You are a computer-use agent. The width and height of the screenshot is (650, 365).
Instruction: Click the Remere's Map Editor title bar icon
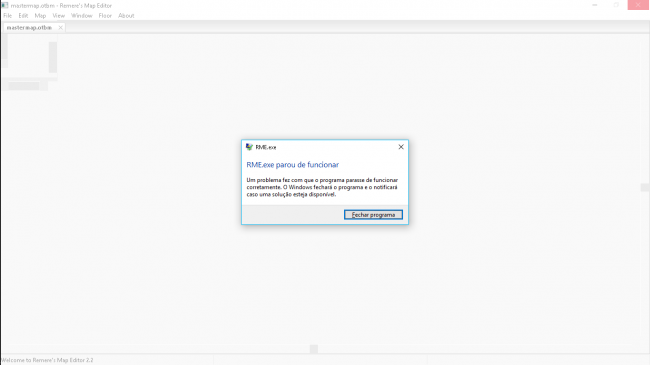5,5
